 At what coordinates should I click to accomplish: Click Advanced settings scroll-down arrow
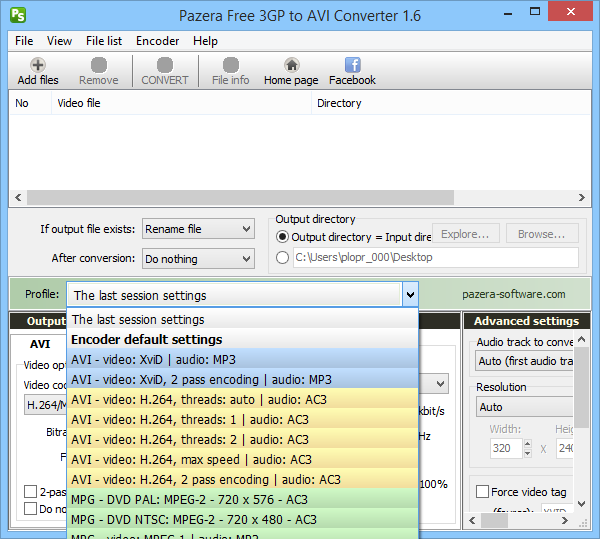tap(581, 504)
